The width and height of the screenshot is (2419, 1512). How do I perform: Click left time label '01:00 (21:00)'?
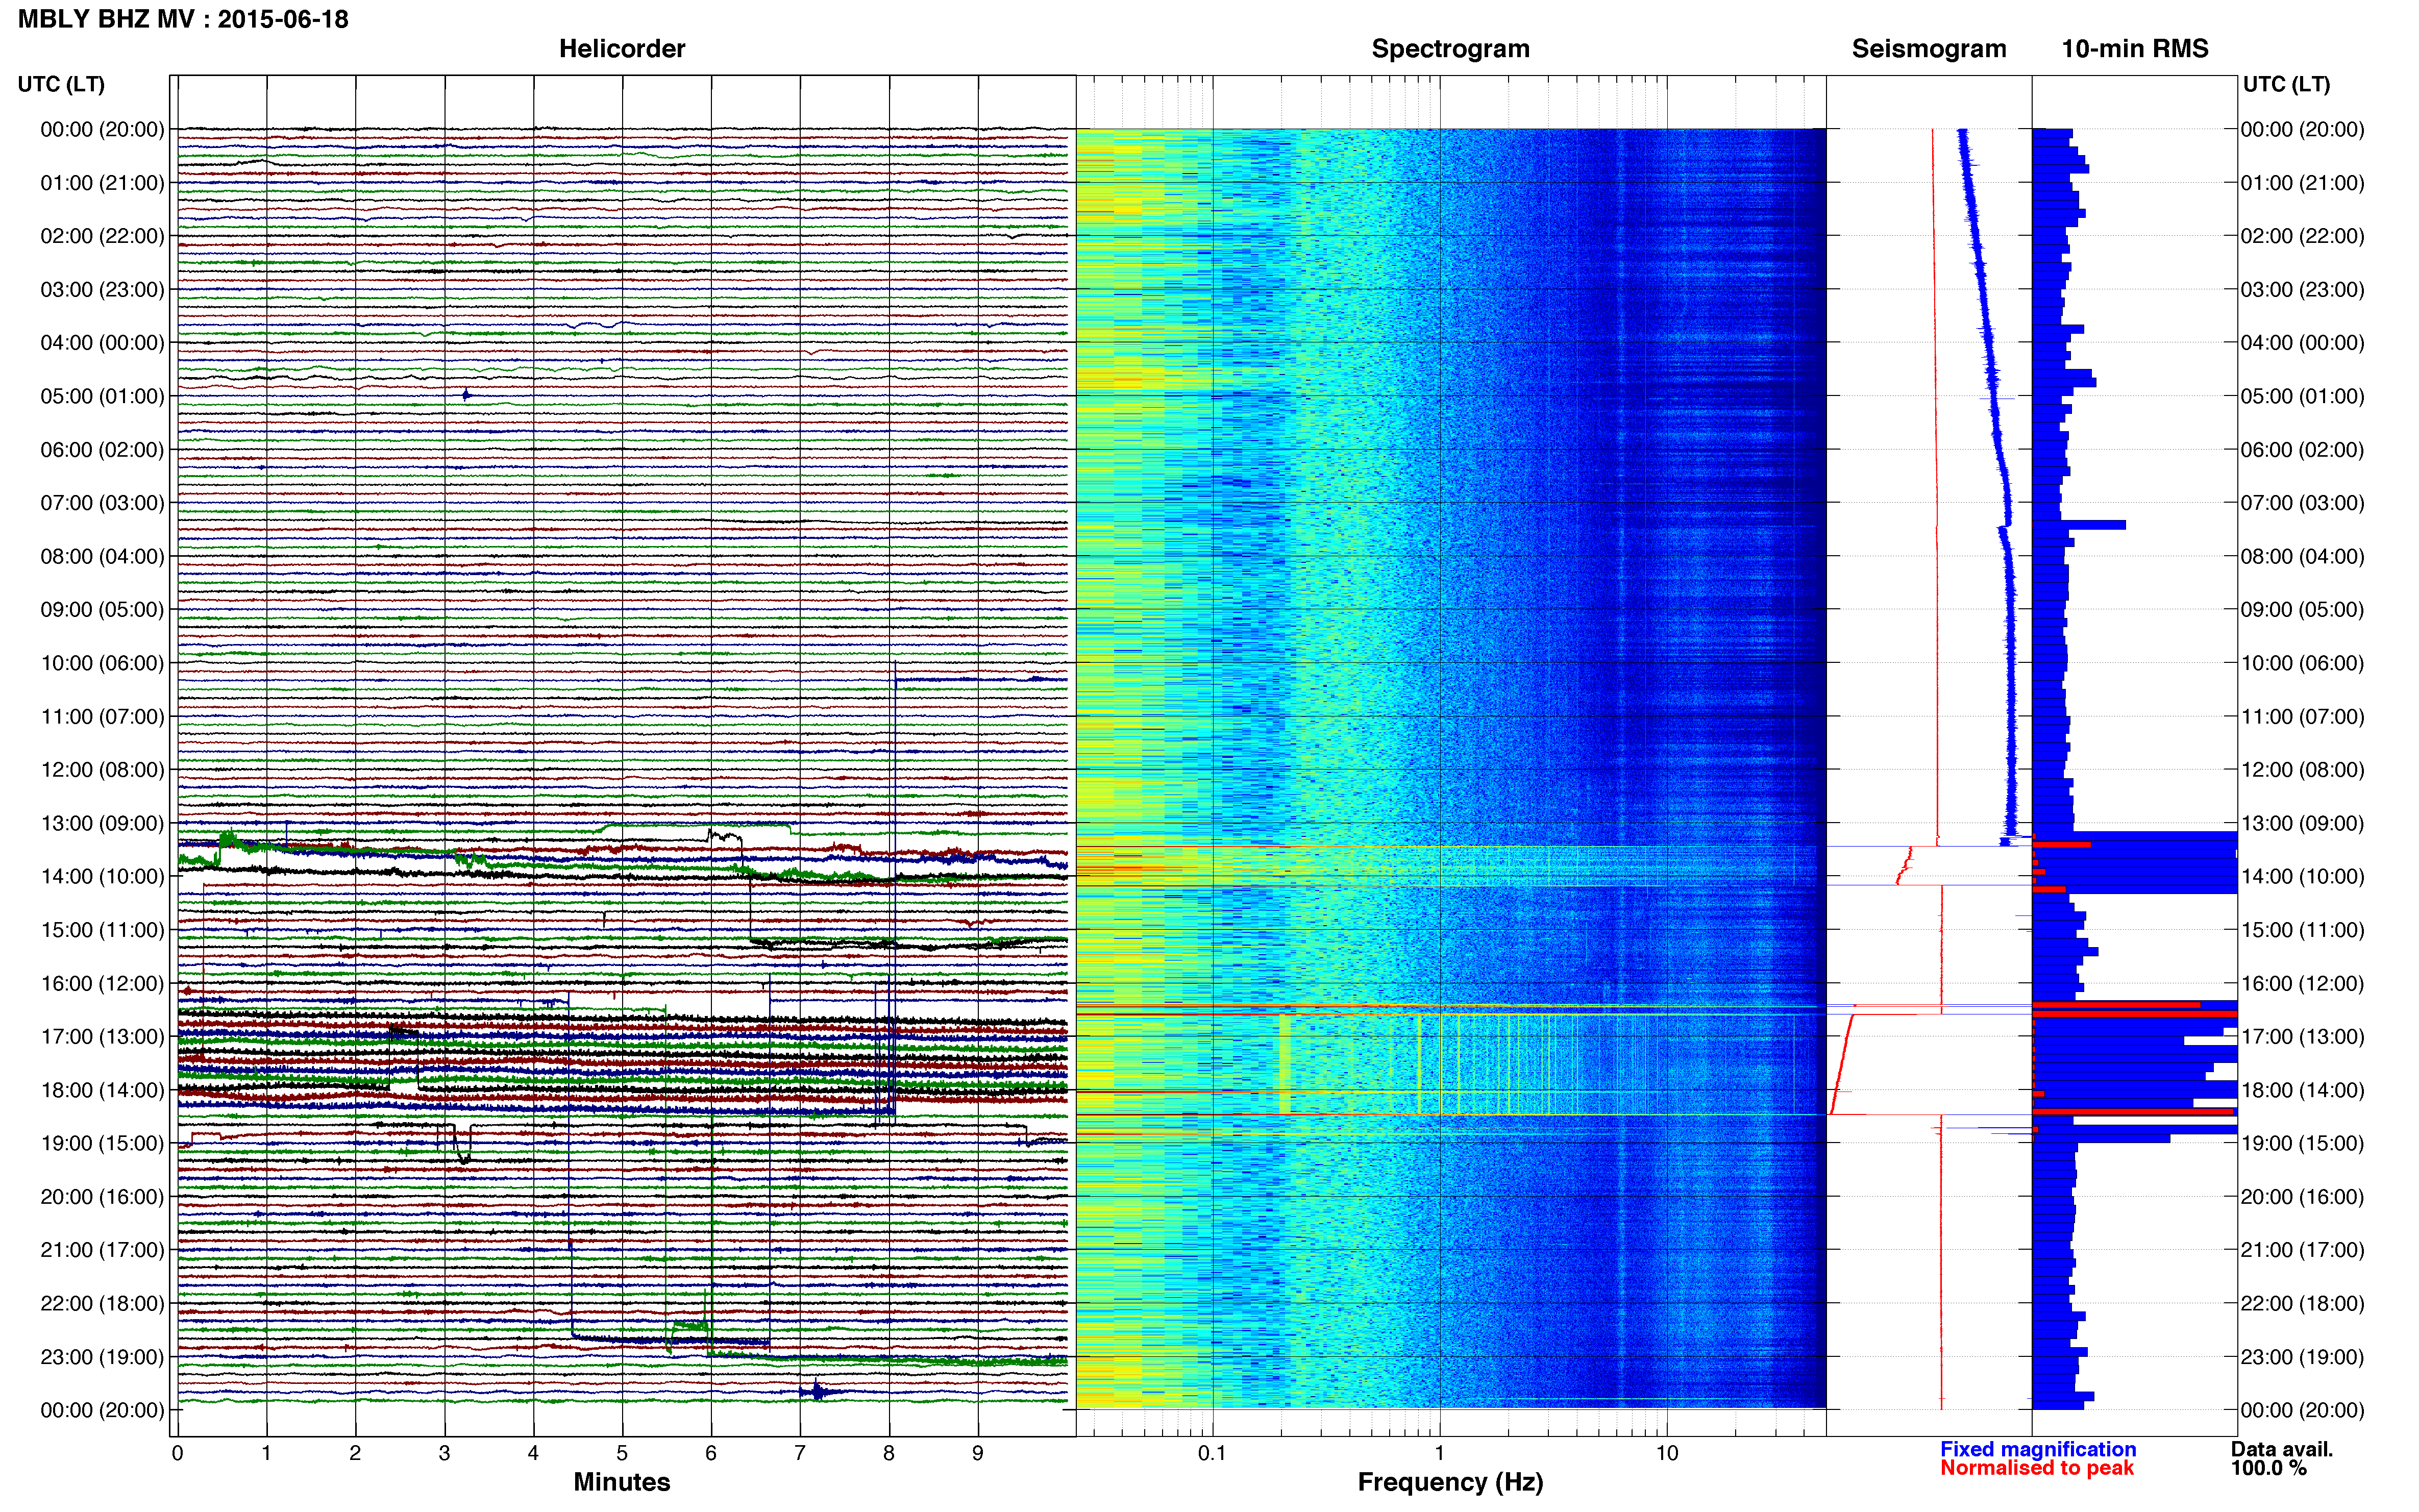[102, 183]
